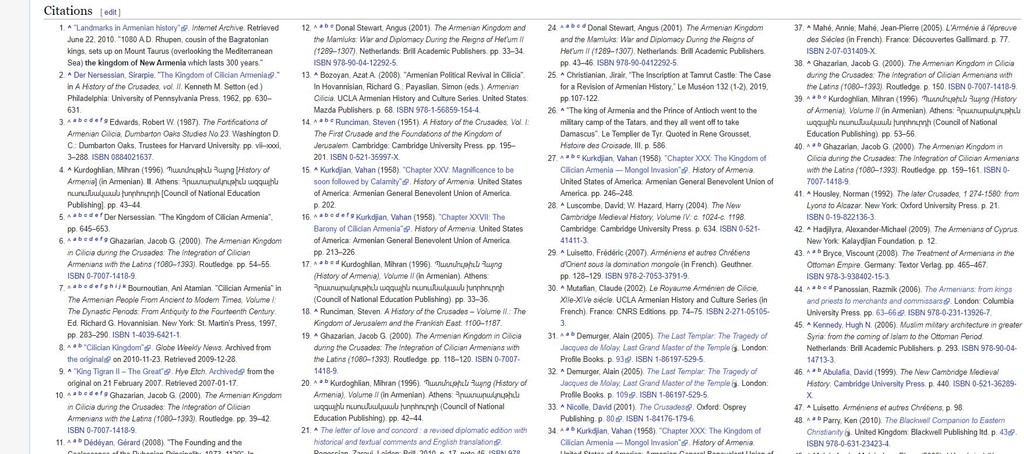The image size is (1024, 454).
Task: Open "Kurkdjian, Vahan" link in citation 34
Action: coord(603,431)
